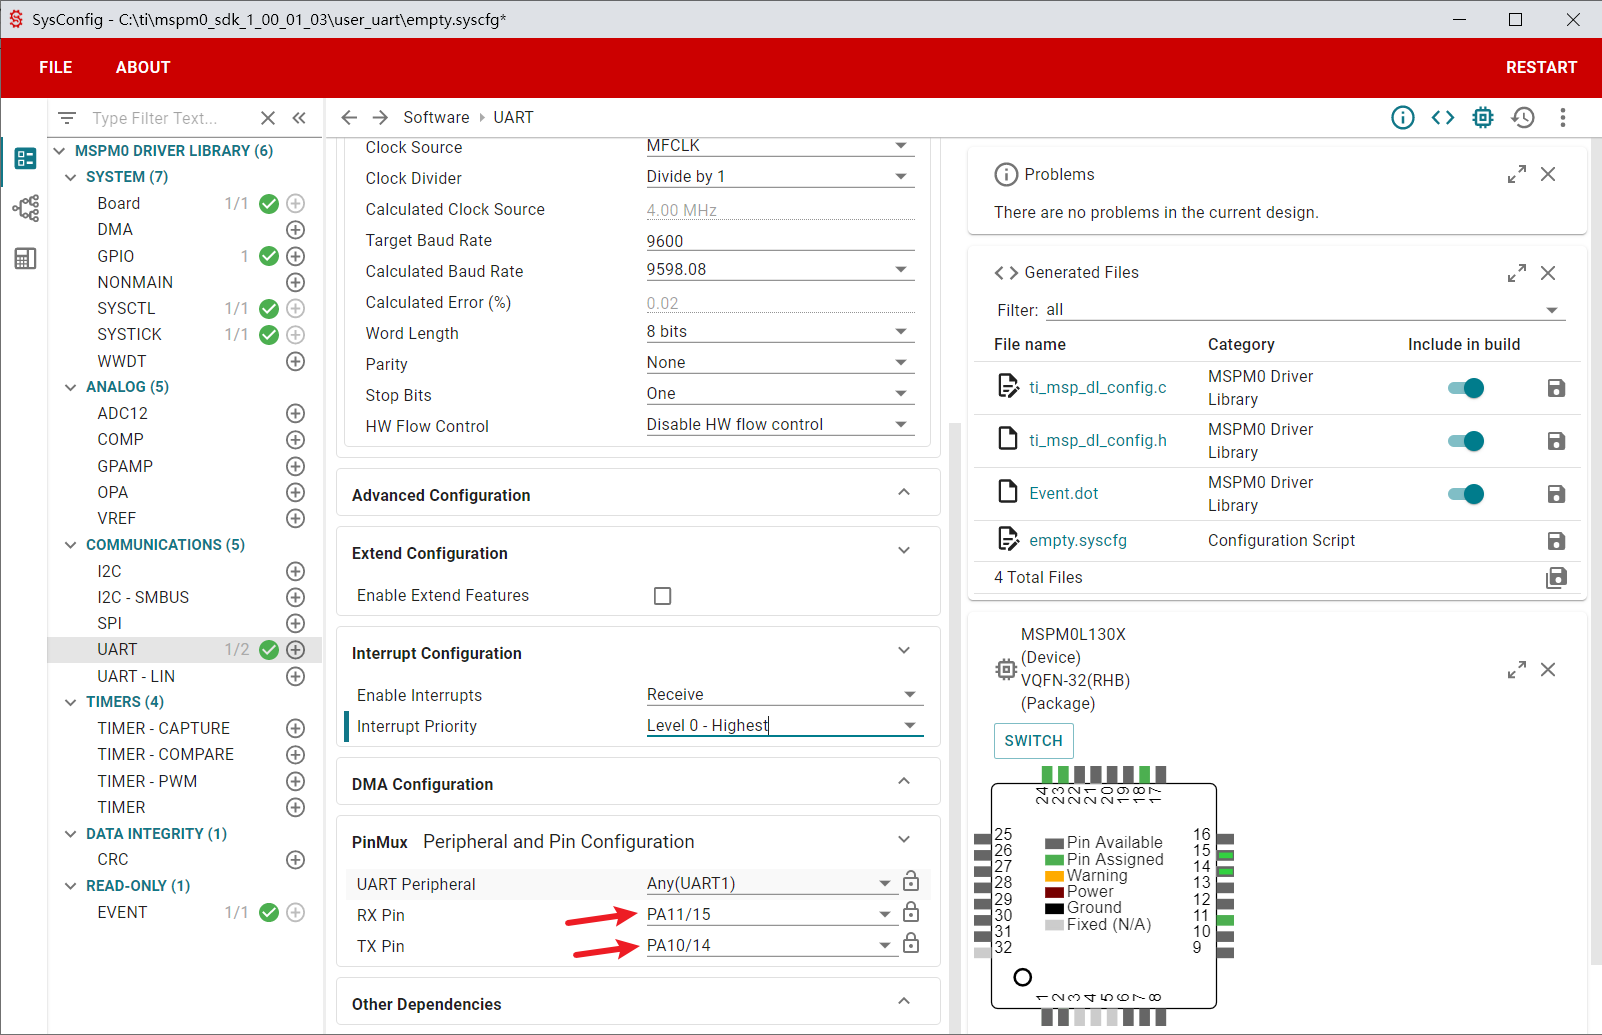Image resolution: width=1602 pixels, height=1035 pixels.
Task: Open the empty.syscfg file link
Action: point(1078,541)
